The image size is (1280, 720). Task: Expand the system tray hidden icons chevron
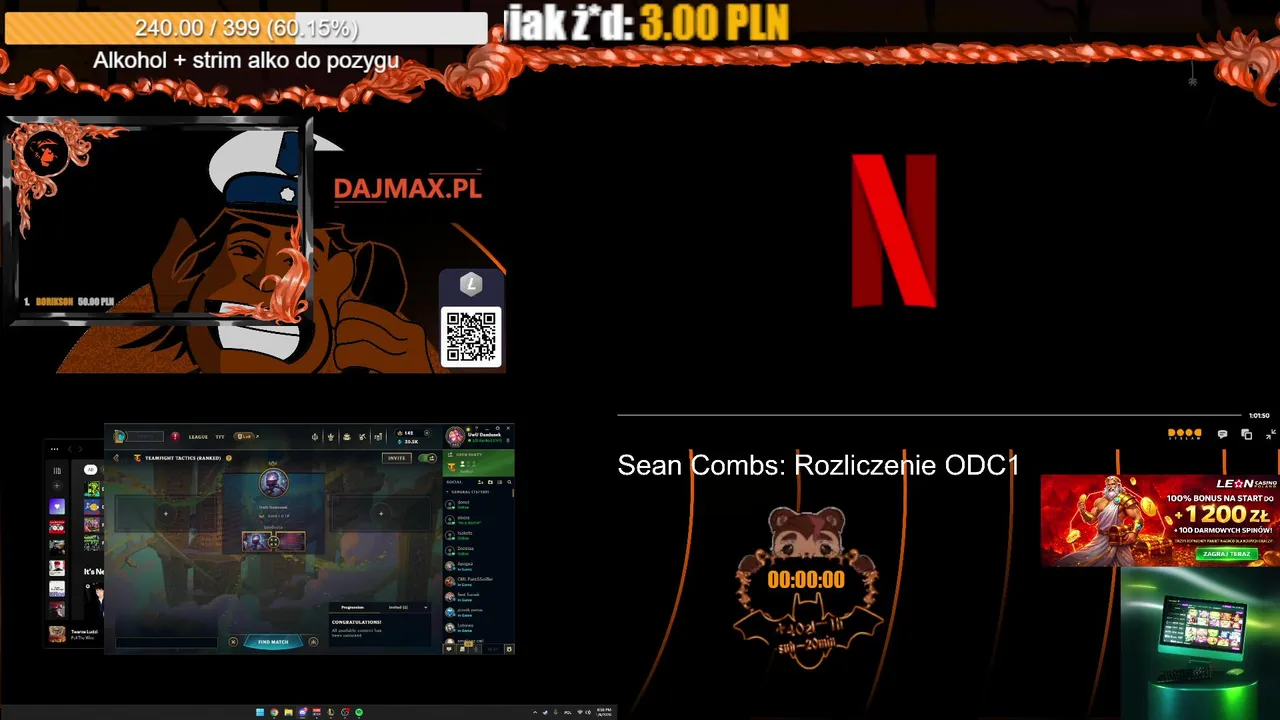(x=535, y=712)
